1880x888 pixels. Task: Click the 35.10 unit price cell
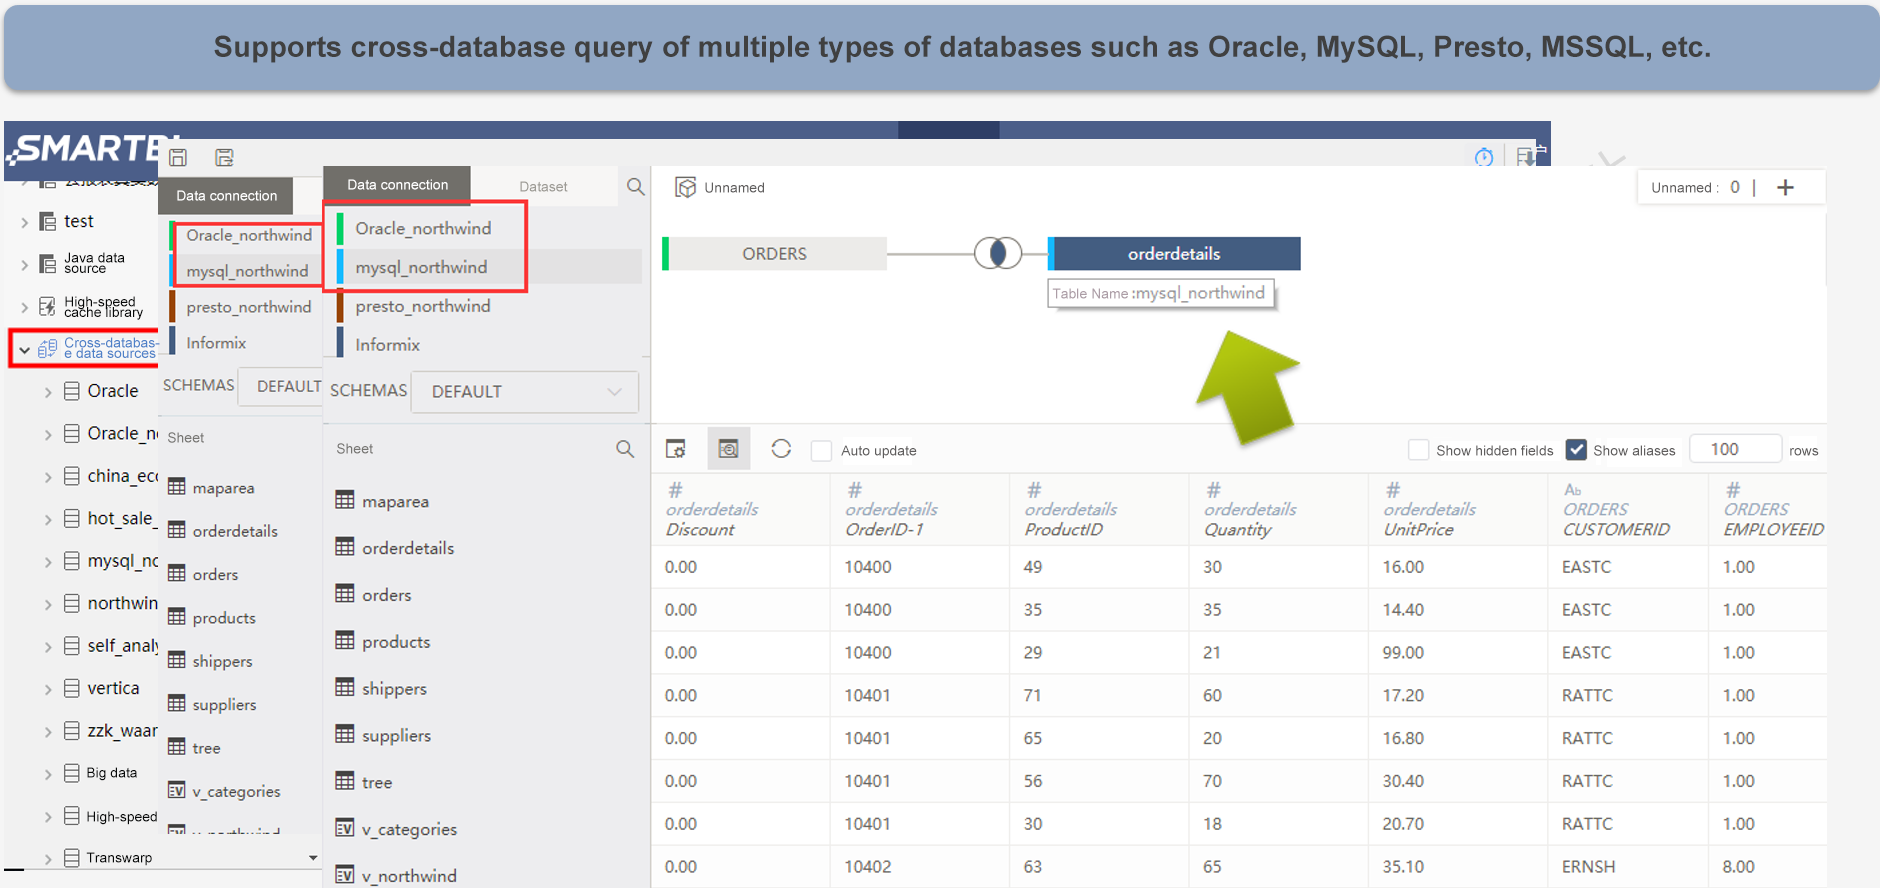[1403, 867]
